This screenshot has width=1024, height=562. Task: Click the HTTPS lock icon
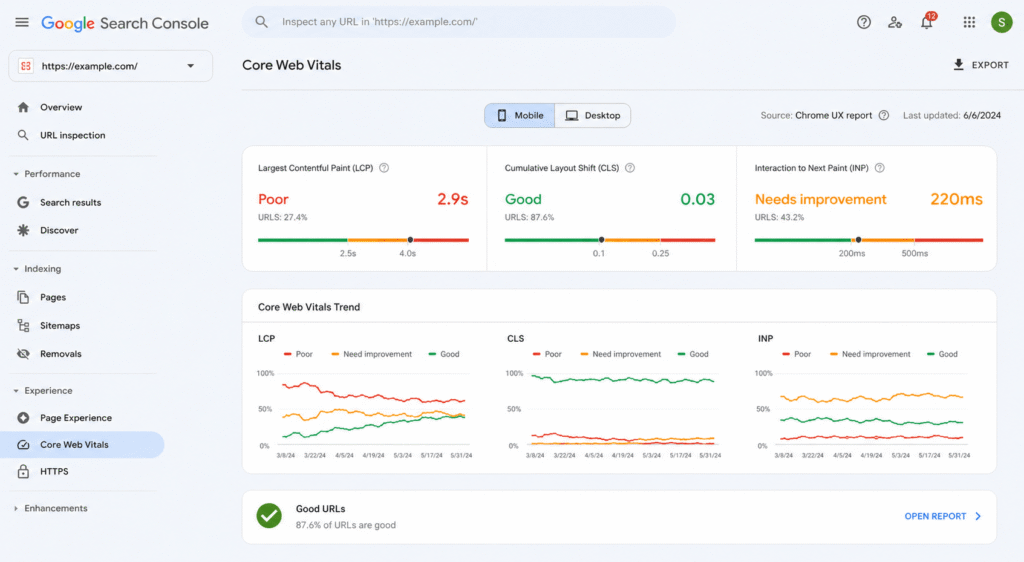[x=24, y=471]
